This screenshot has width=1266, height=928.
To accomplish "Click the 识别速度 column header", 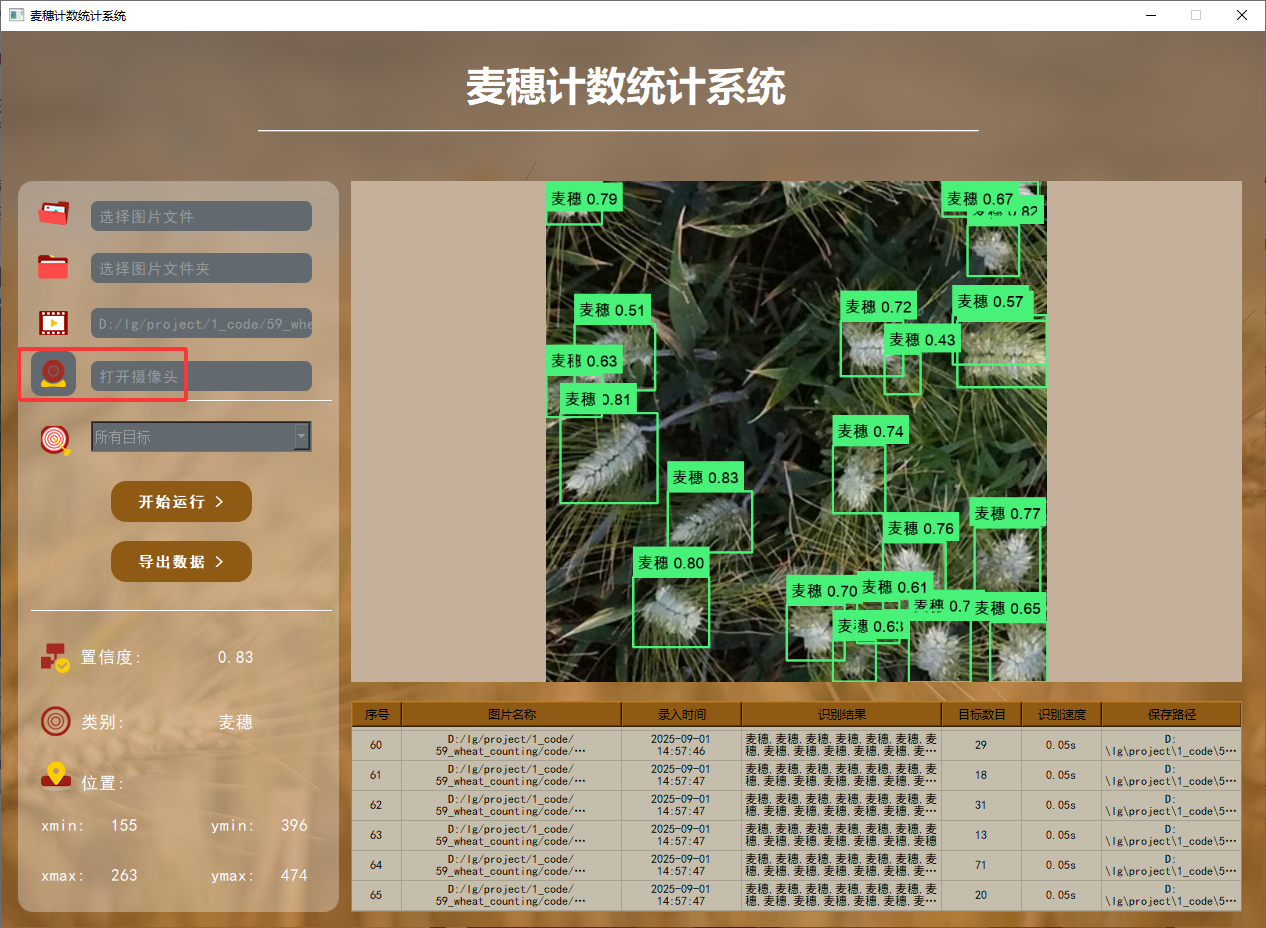I will pyautogui.click(x=1062, y=714).
